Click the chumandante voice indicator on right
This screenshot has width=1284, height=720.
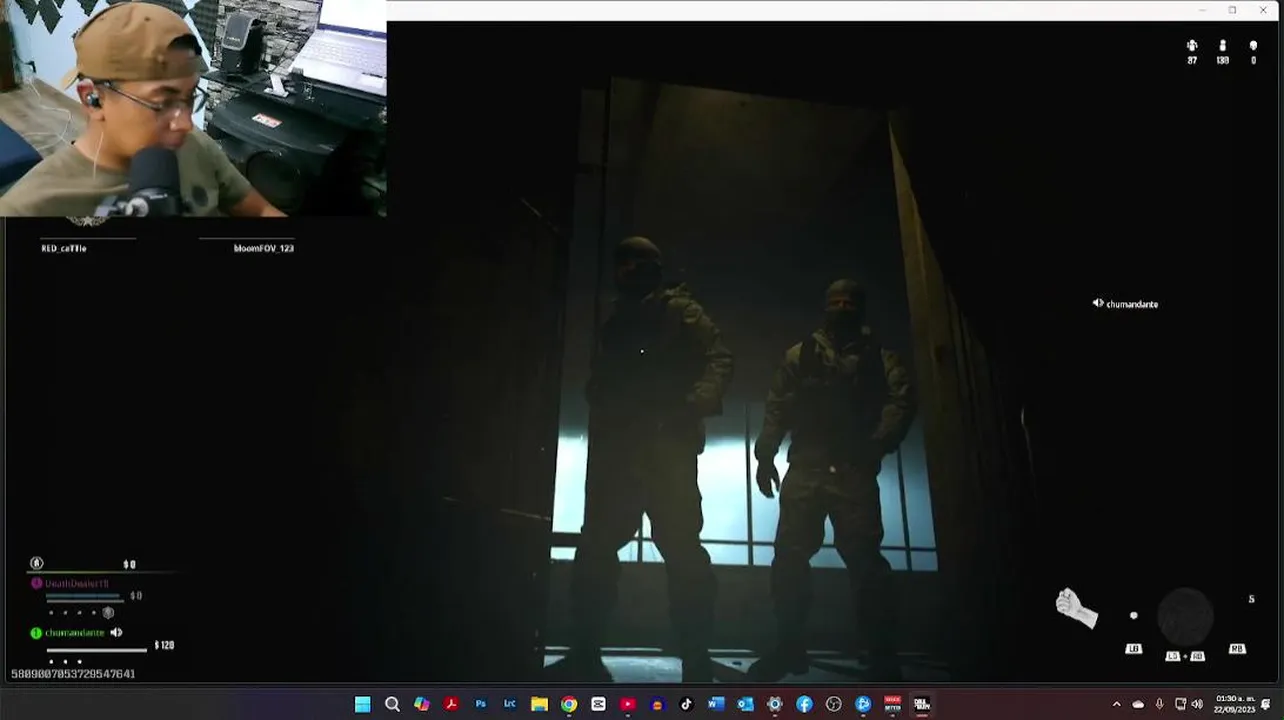pos(1125,304)
